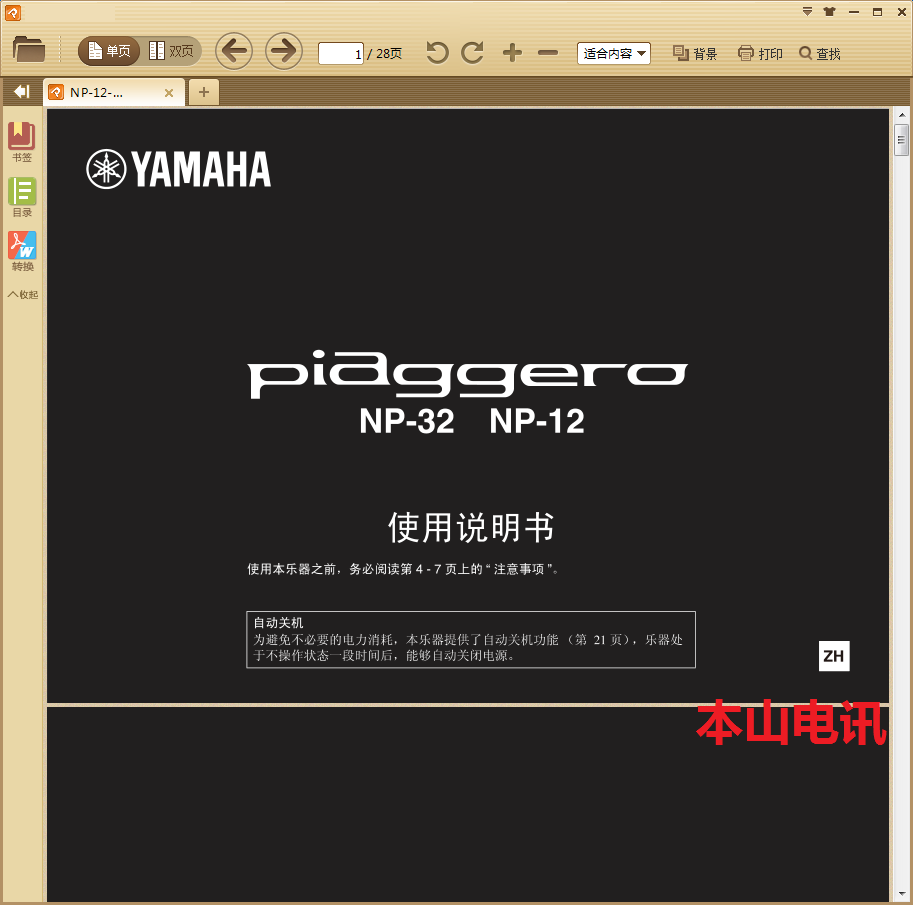Close the reader window

[x=901, y=12]
